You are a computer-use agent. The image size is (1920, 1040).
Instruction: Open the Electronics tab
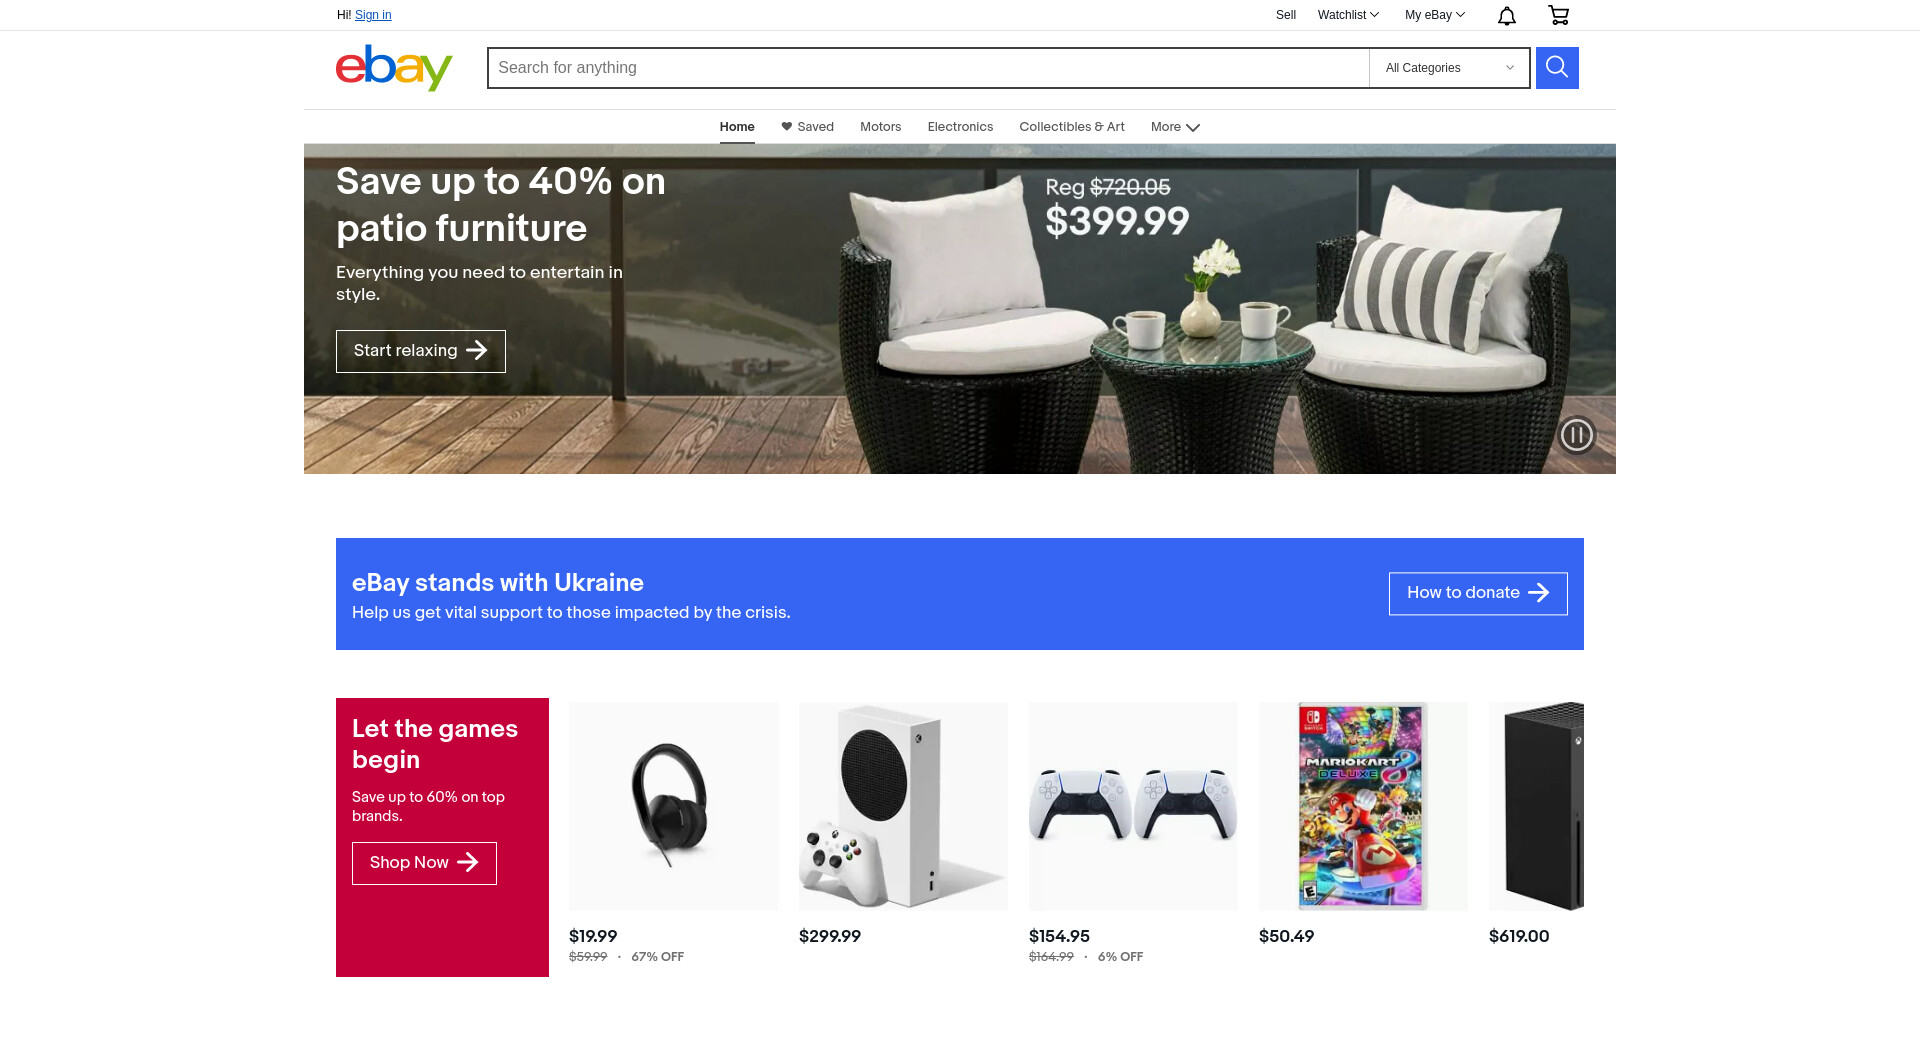pos(960,127)
